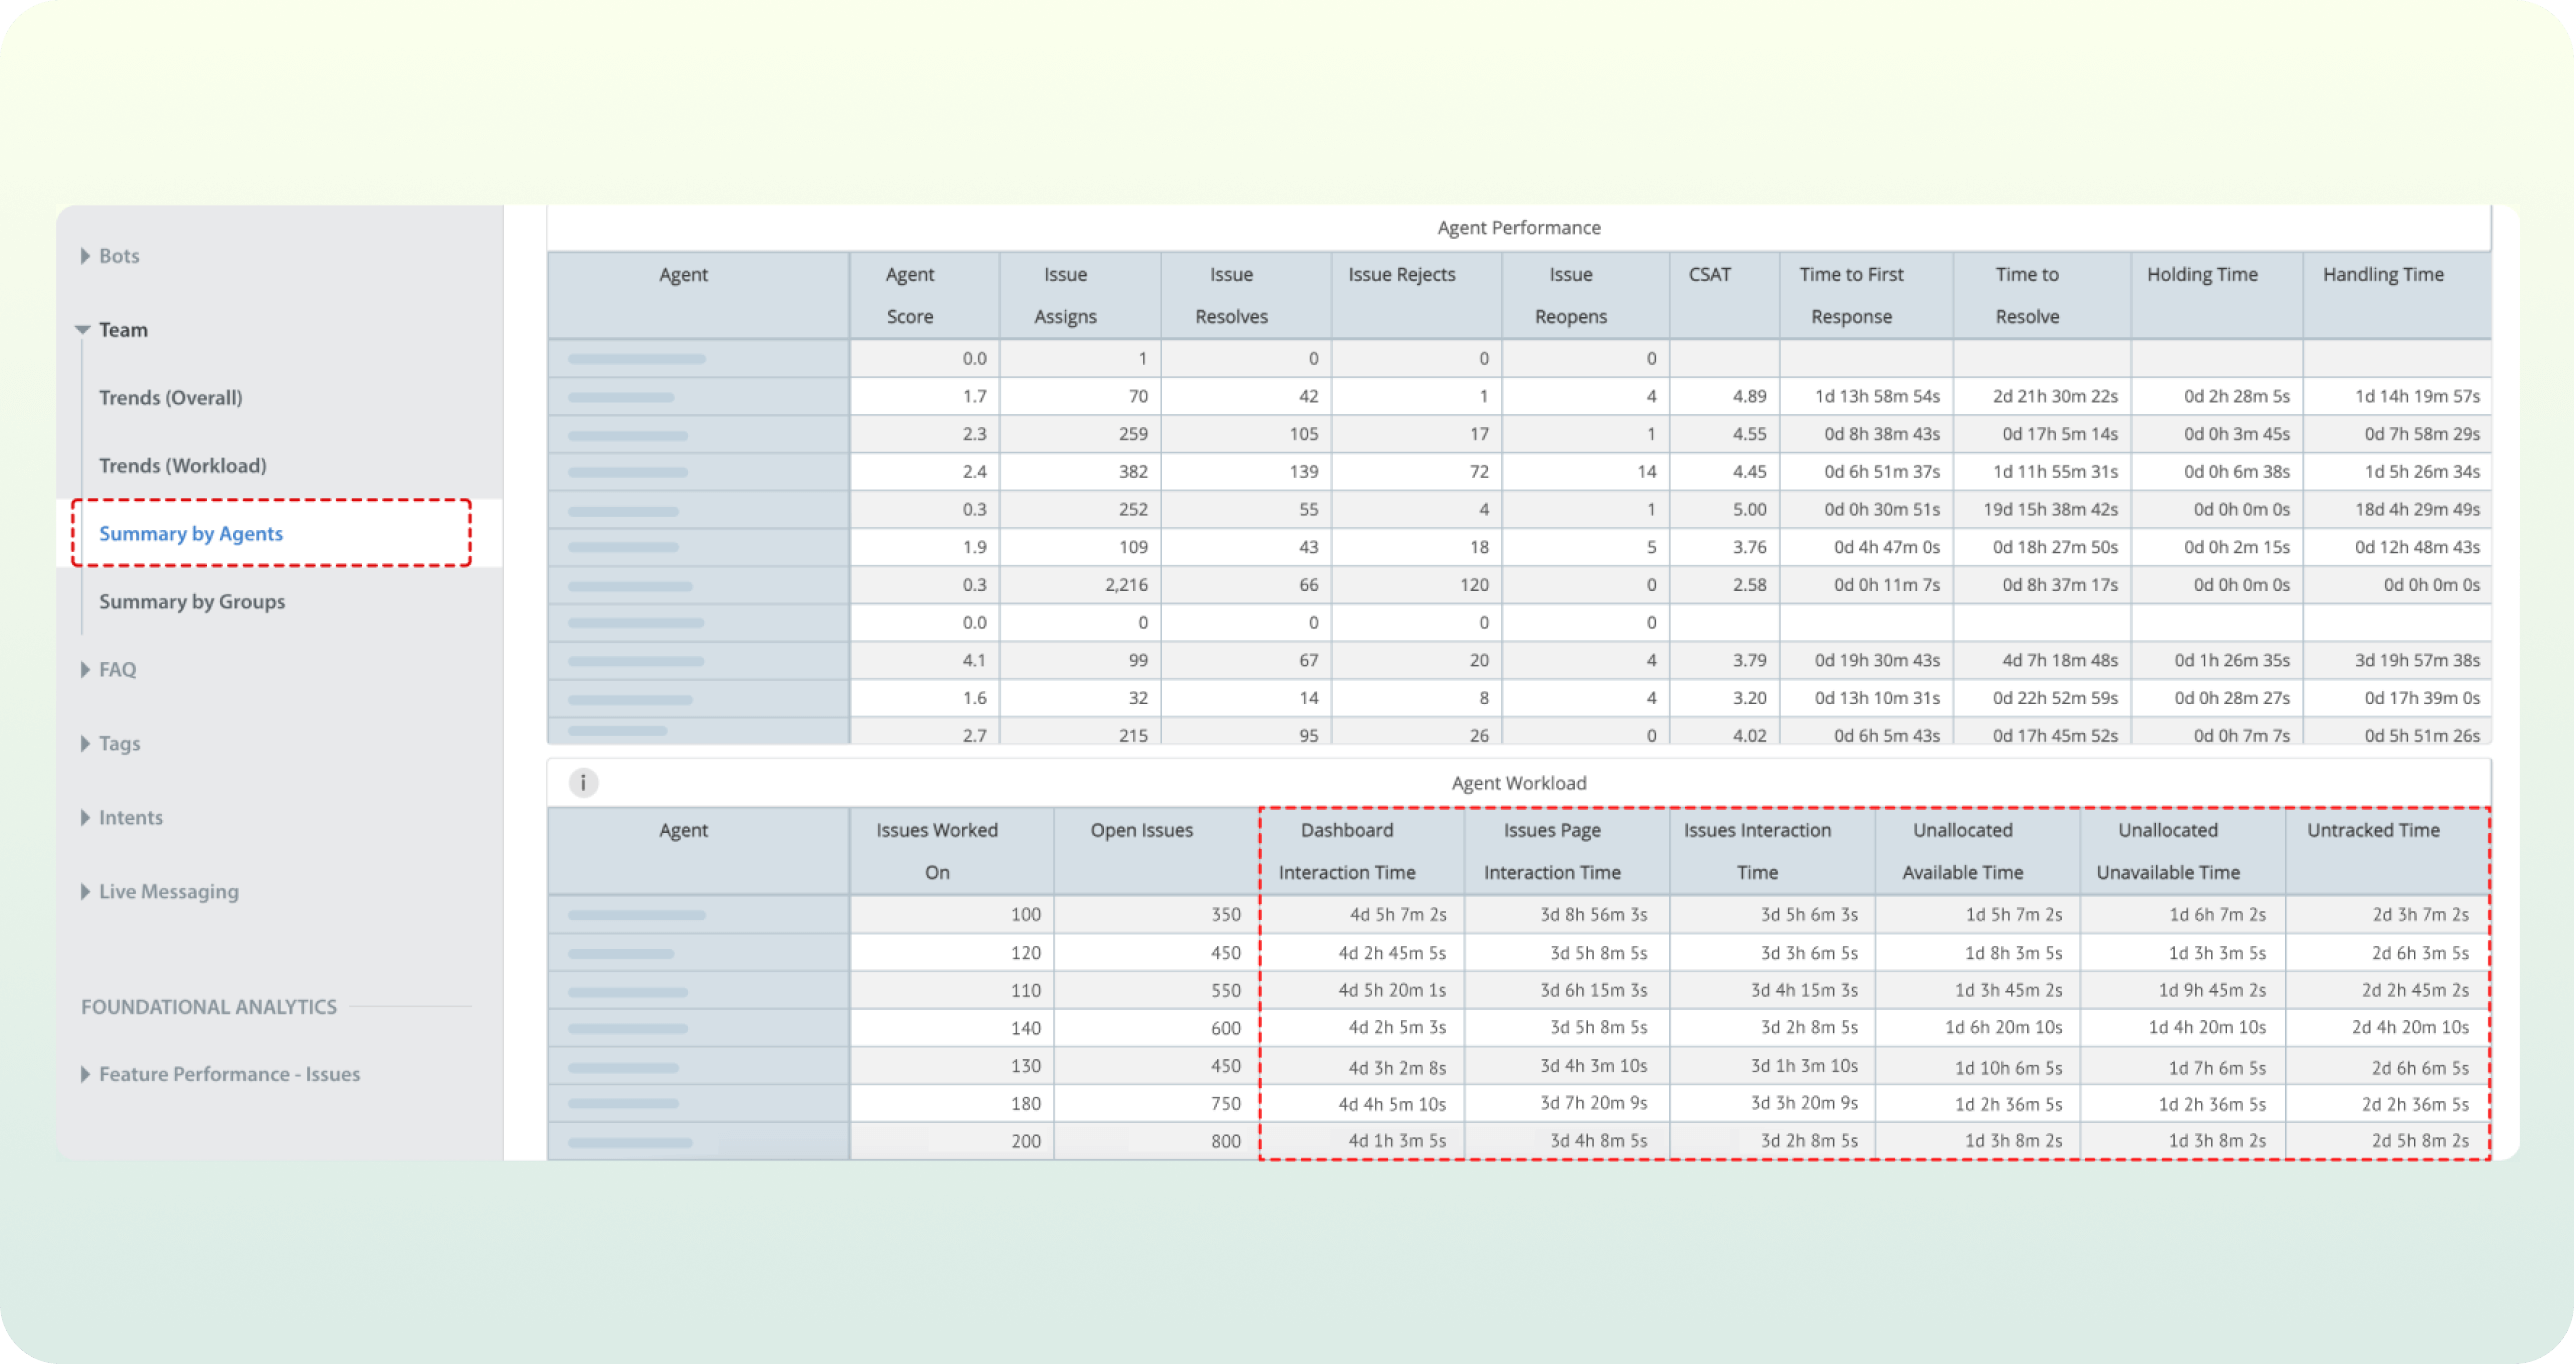The image size is (2574, 1364).
Task: Expand the Tags section
Action: coord(118,742)
